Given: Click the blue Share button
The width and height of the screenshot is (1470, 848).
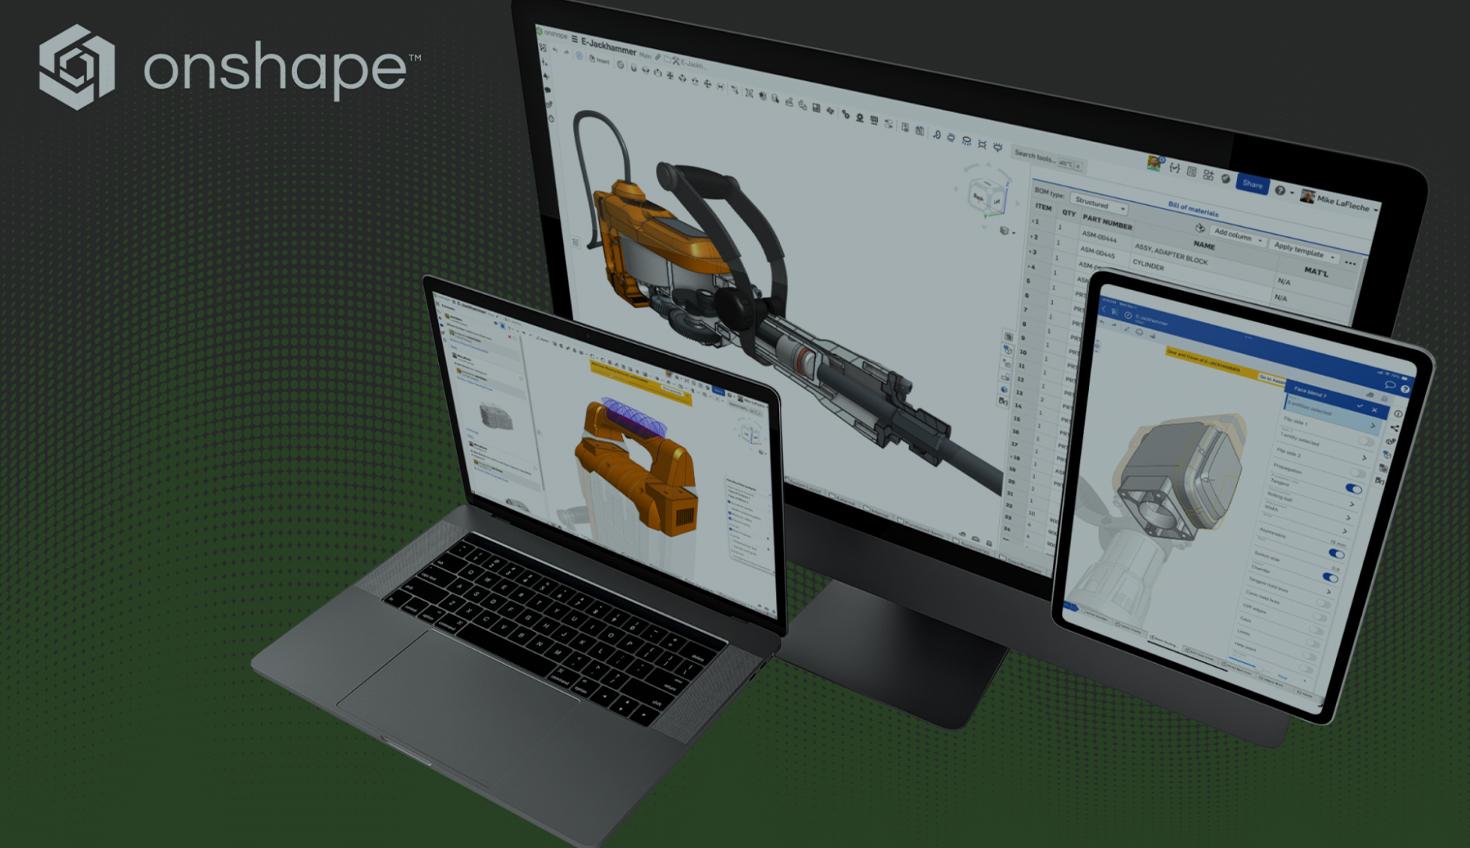Looking at the screenshot, I should pos(1252,186).
